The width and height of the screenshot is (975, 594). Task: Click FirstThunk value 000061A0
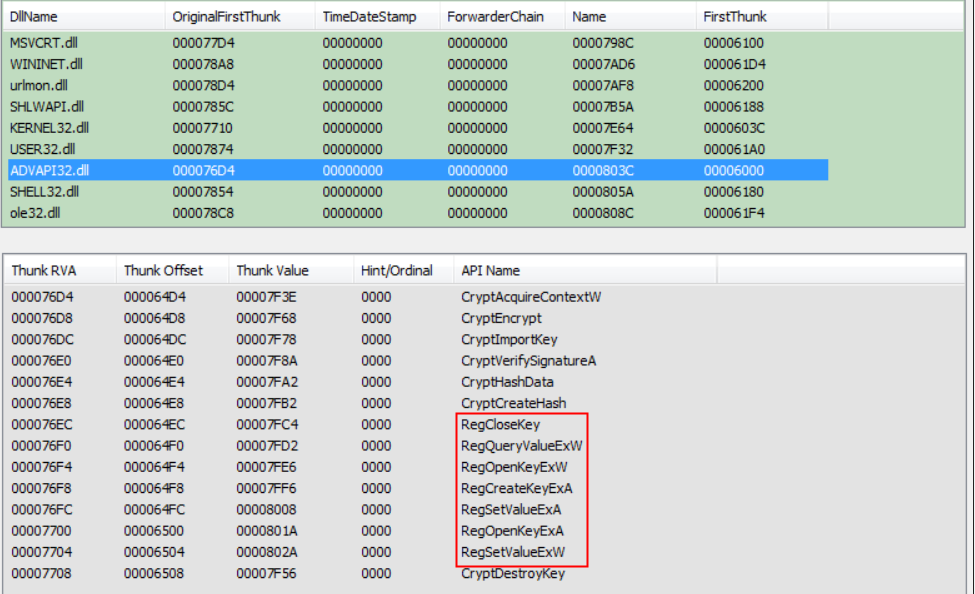point(734,149)
